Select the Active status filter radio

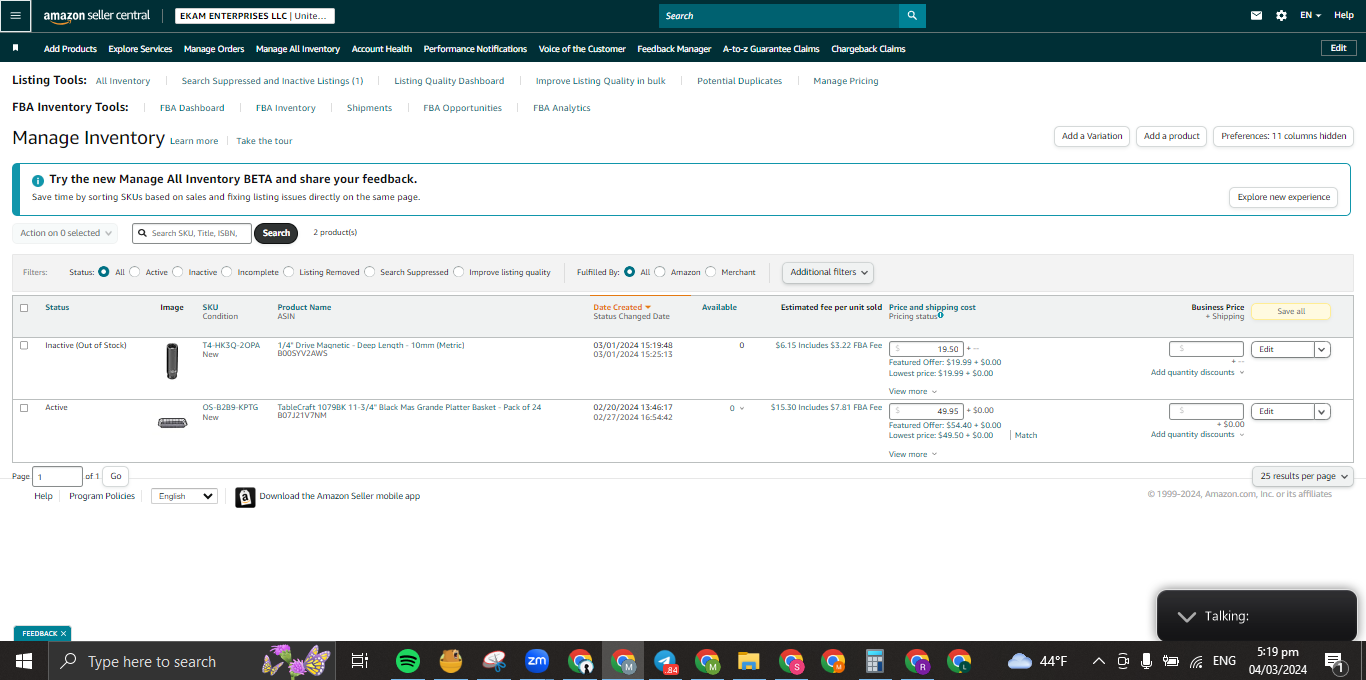[135, 272]
